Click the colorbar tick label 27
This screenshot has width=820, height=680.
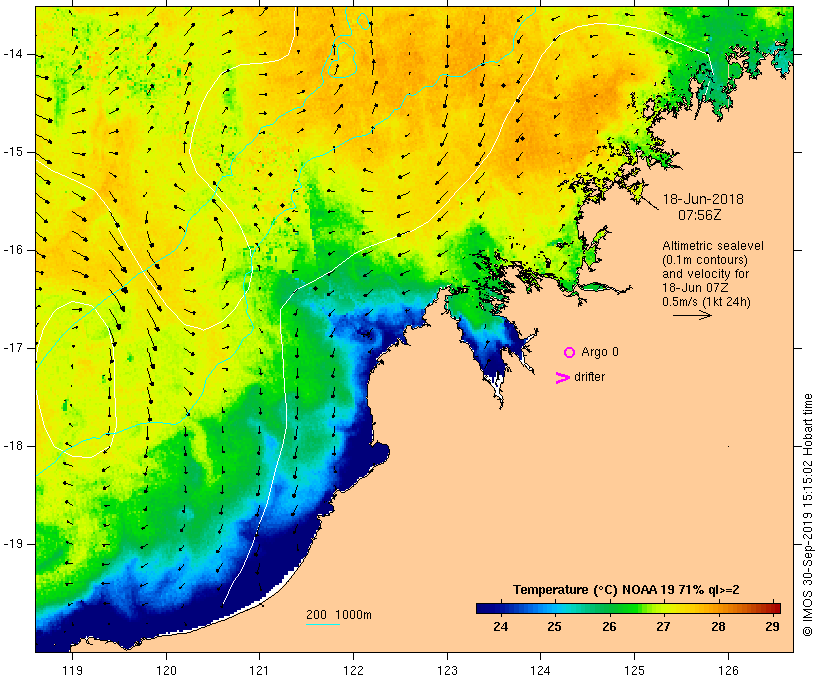663,626
